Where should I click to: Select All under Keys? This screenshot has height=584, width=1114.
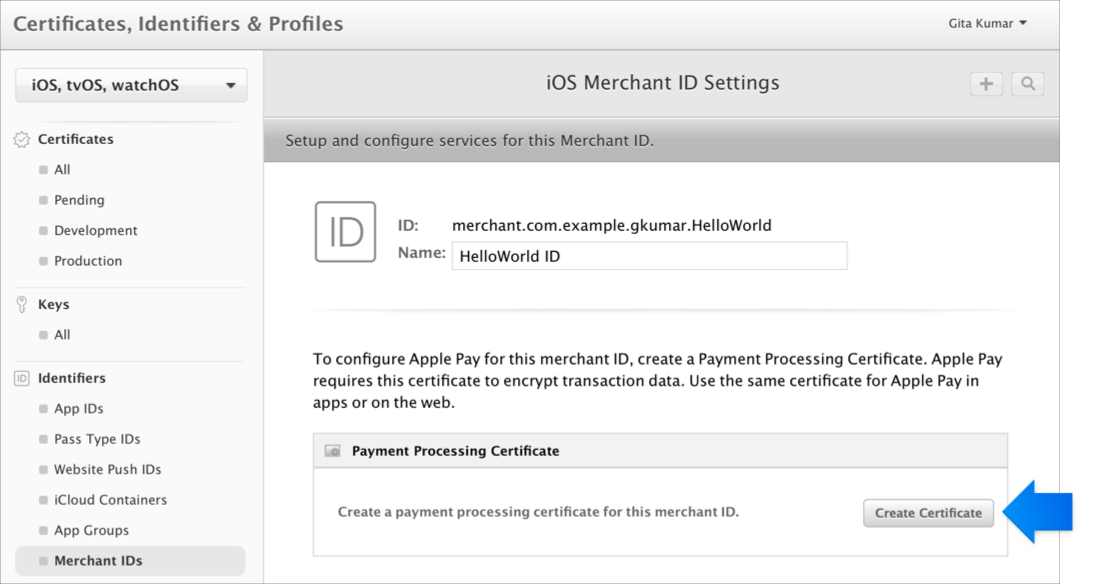tap(63, 335)
